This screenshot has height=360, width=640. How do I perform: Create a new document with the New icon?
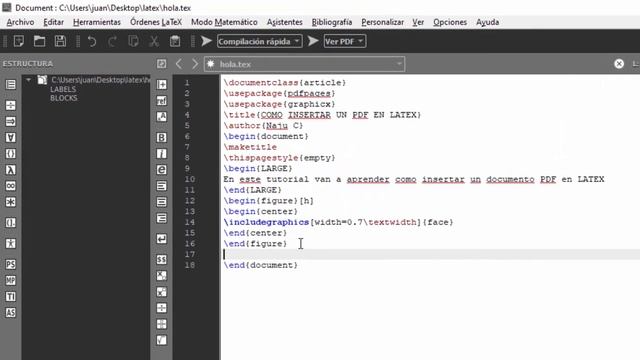[x=19, y=41]
